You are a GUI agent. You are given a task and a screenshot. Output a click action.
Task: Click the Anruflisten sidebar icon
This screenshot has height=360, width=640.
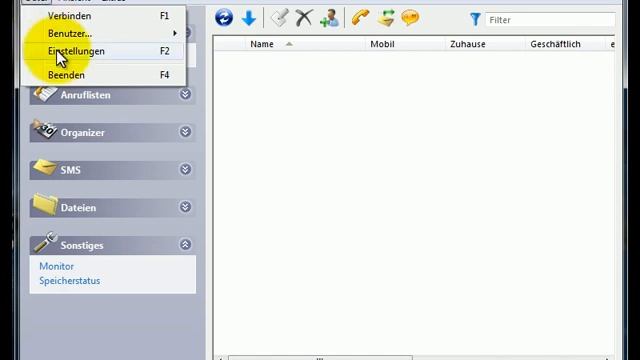[x=45, y=93]
